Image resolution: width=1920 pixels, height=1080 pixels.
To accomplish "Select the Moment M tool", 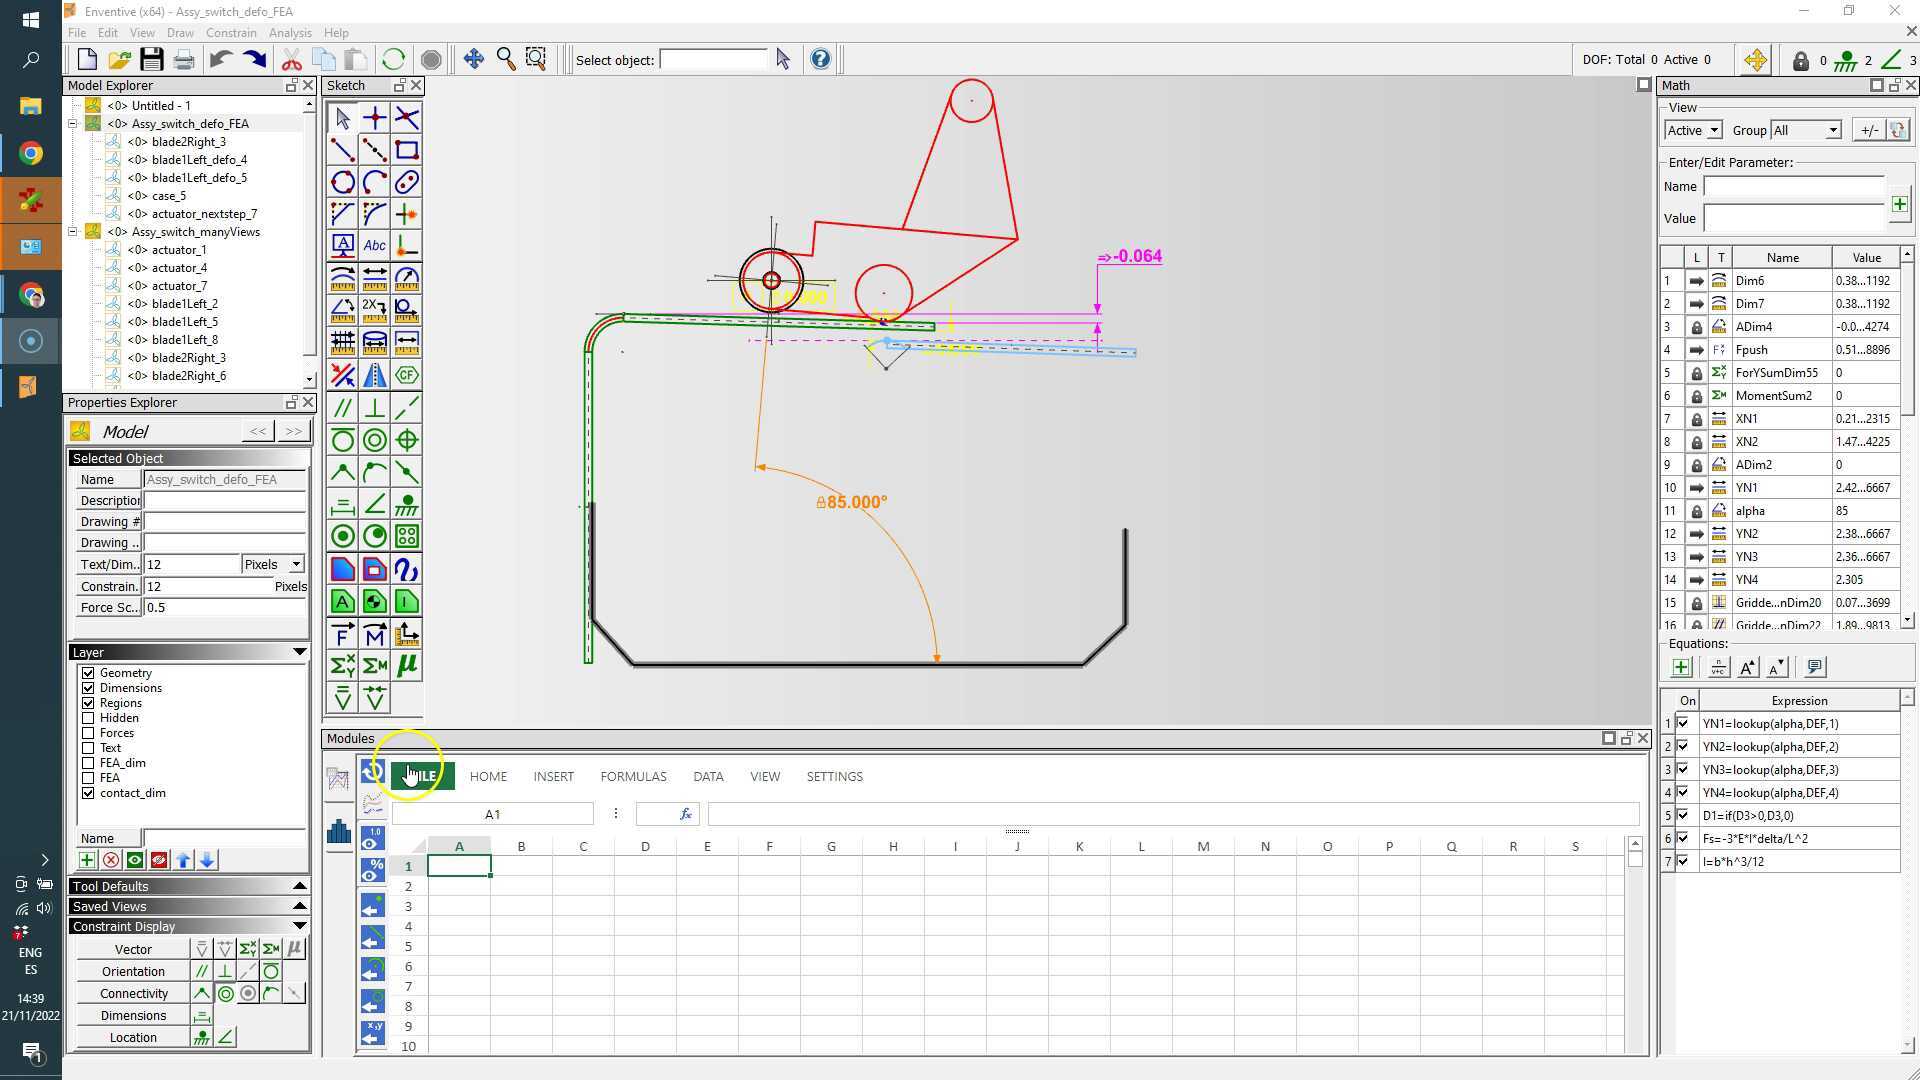I will (x=375, y=634).
